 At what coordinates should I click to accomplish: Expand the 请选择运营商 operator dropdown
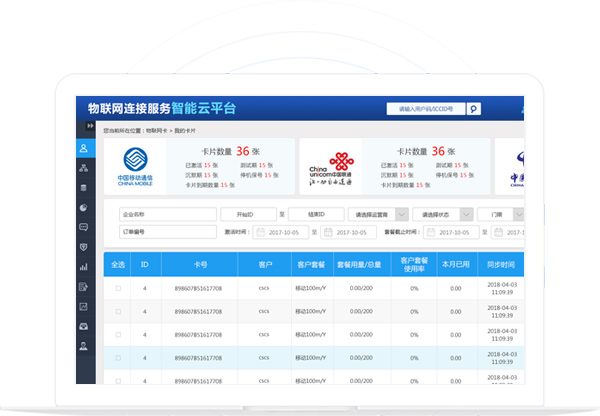click(379, 214)
